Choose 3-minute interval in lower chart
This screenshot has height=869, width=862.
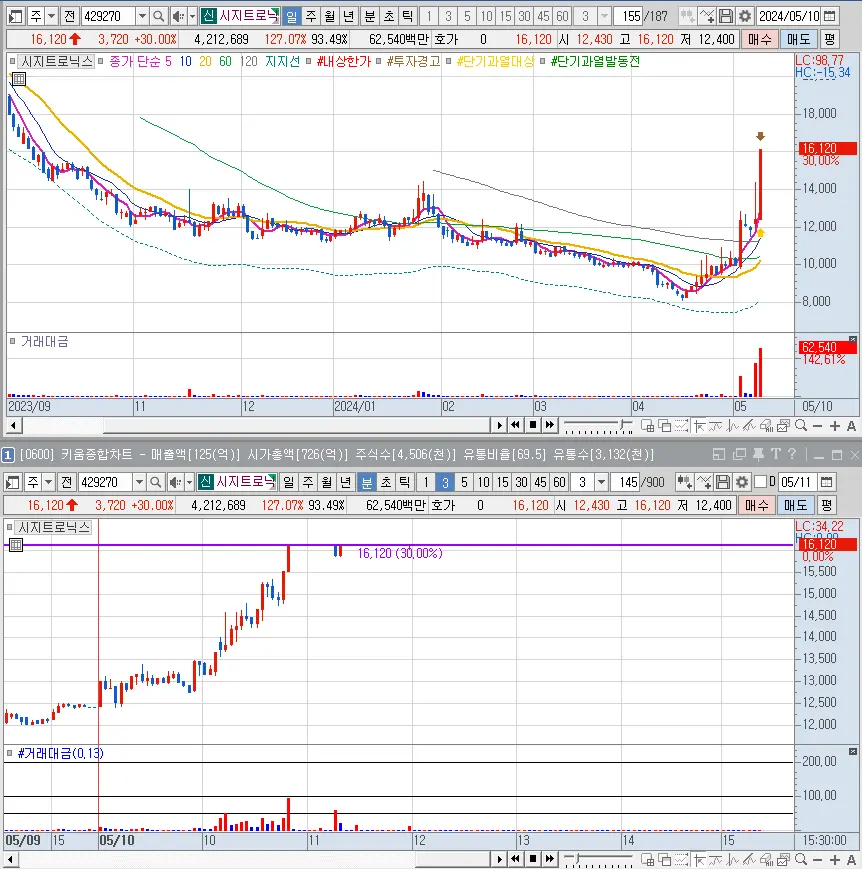(x=445, y=482)
